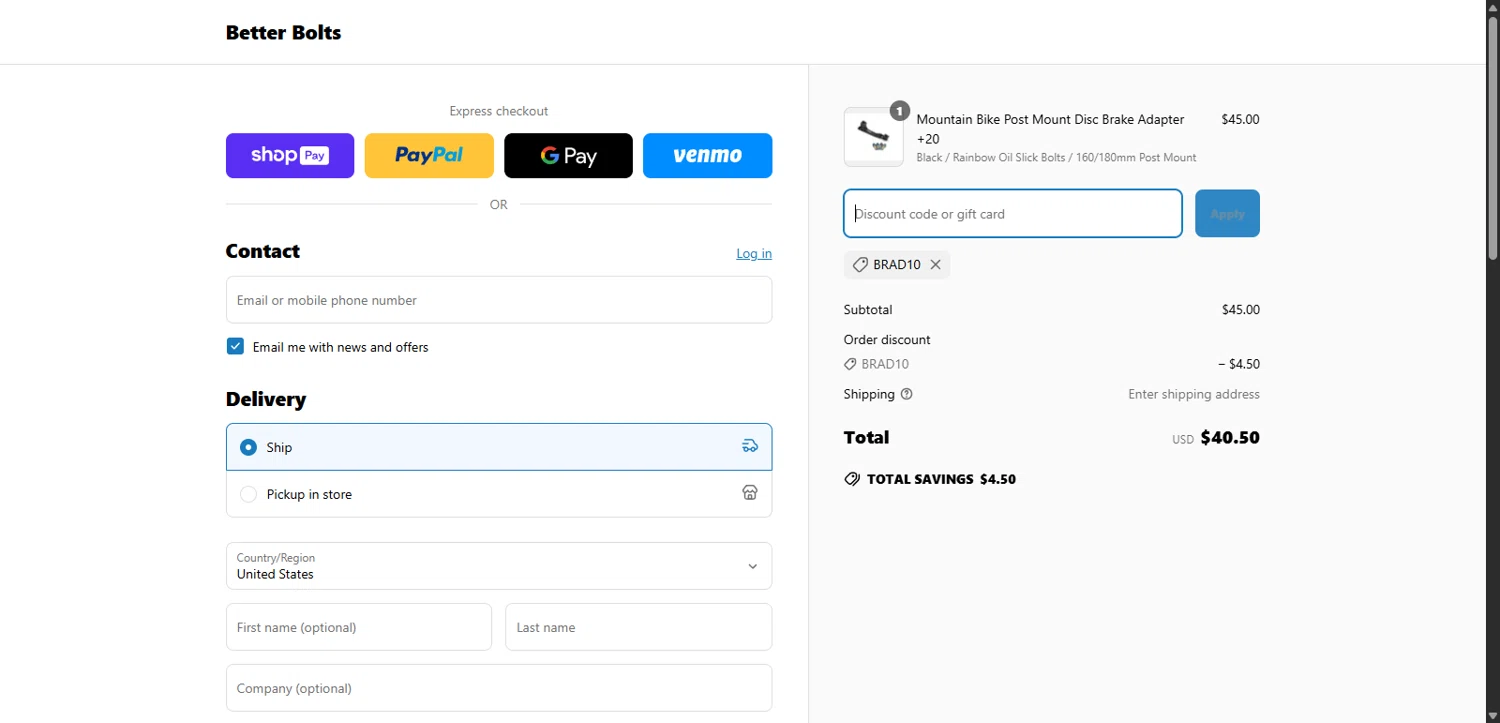
Task: Pay with the Shop Pay button
Action: tap(290, 156)
